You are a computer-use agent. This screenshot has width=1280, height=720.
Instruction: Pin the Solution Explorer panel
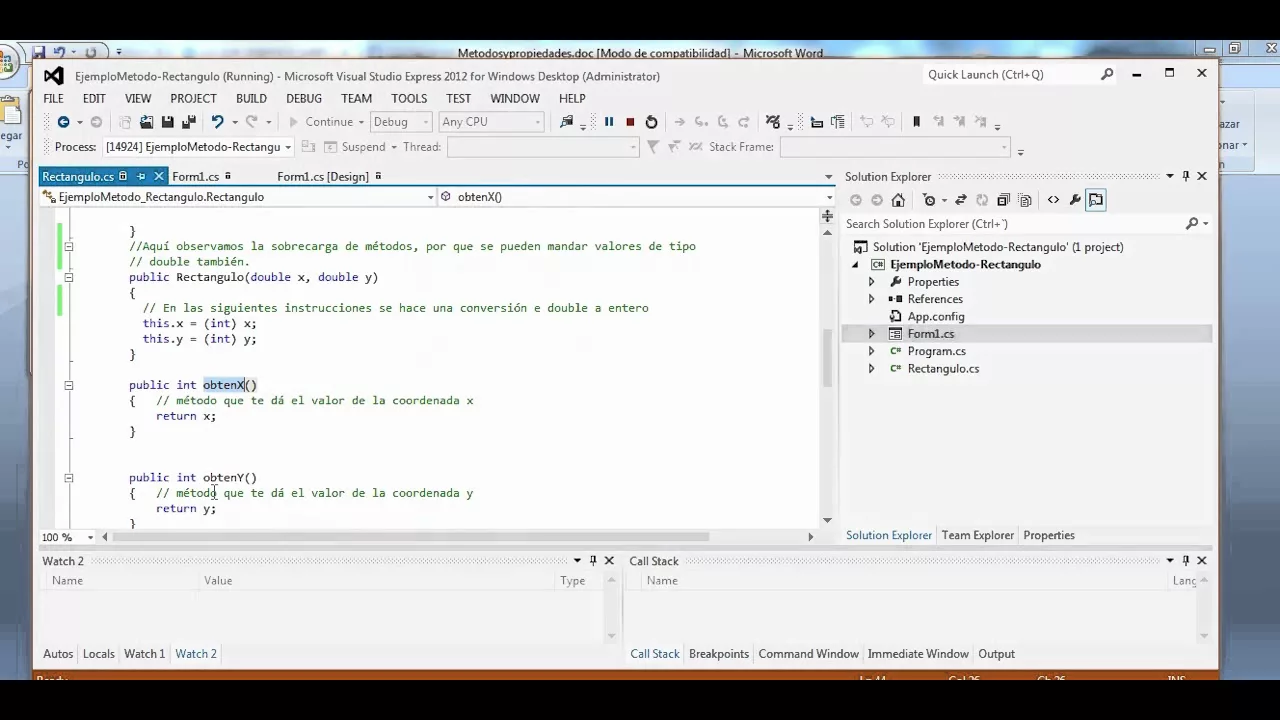pyautogui.click(x=1186, y=176)
